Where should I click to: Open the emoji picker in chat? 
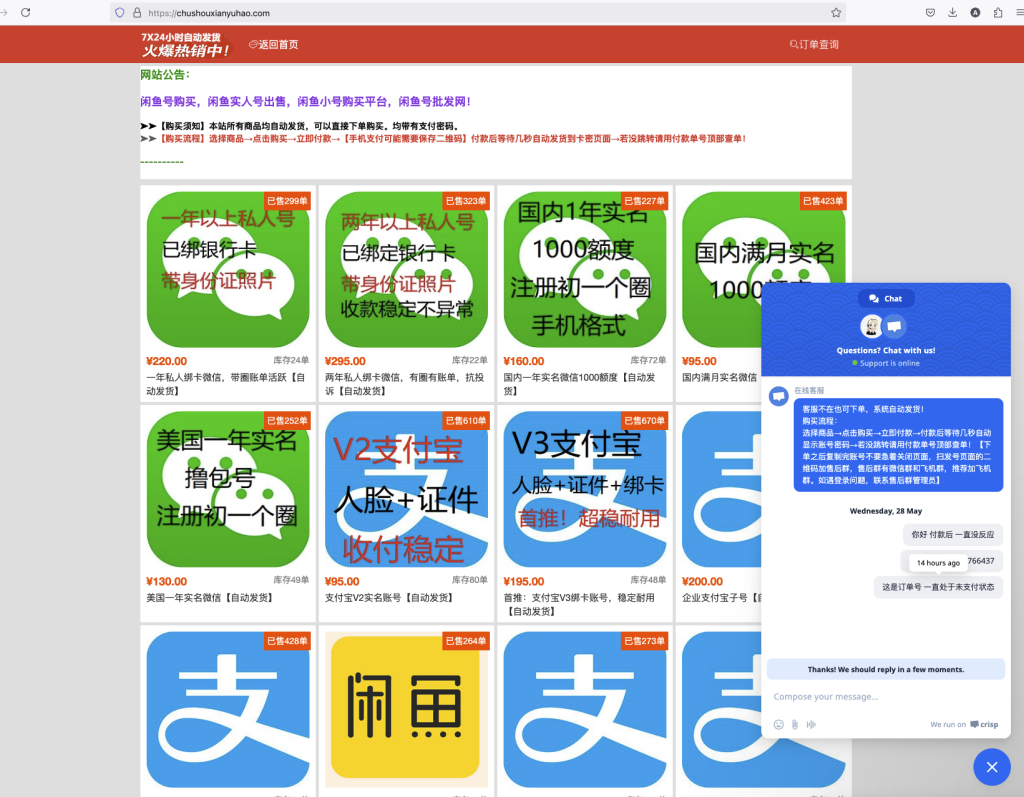pos(778,724)
